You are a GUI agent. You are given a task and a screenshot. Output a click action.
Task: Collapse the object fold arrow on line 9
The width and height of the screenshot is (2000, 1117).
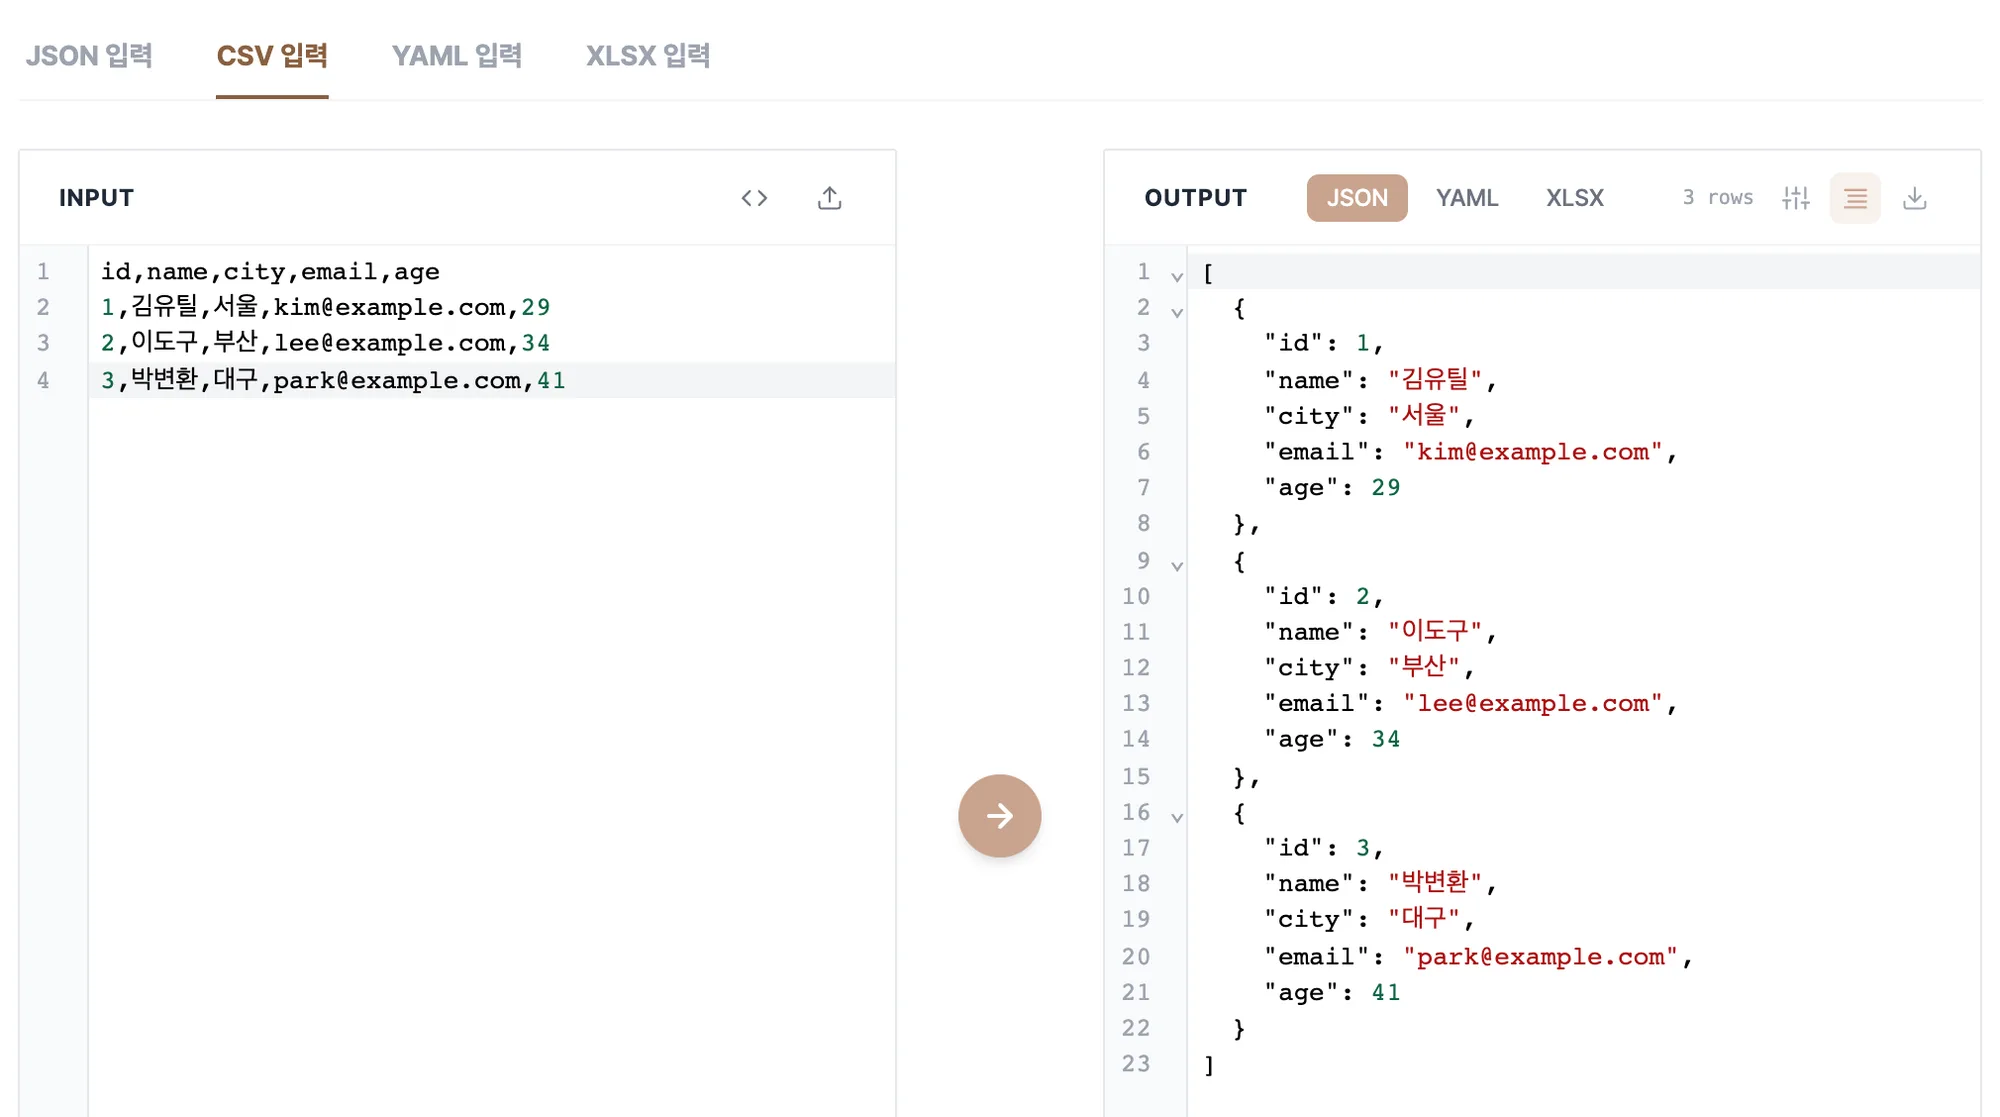point(1177,567)
